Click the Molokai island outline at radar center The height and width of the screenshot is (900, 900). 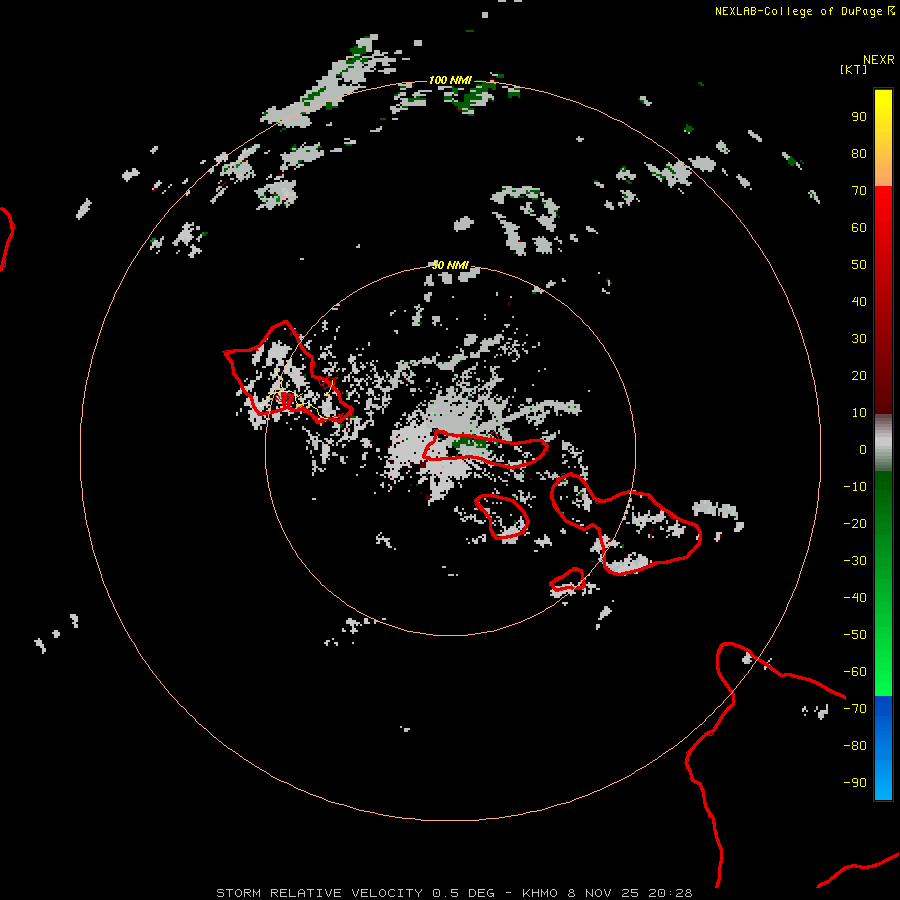485,449
